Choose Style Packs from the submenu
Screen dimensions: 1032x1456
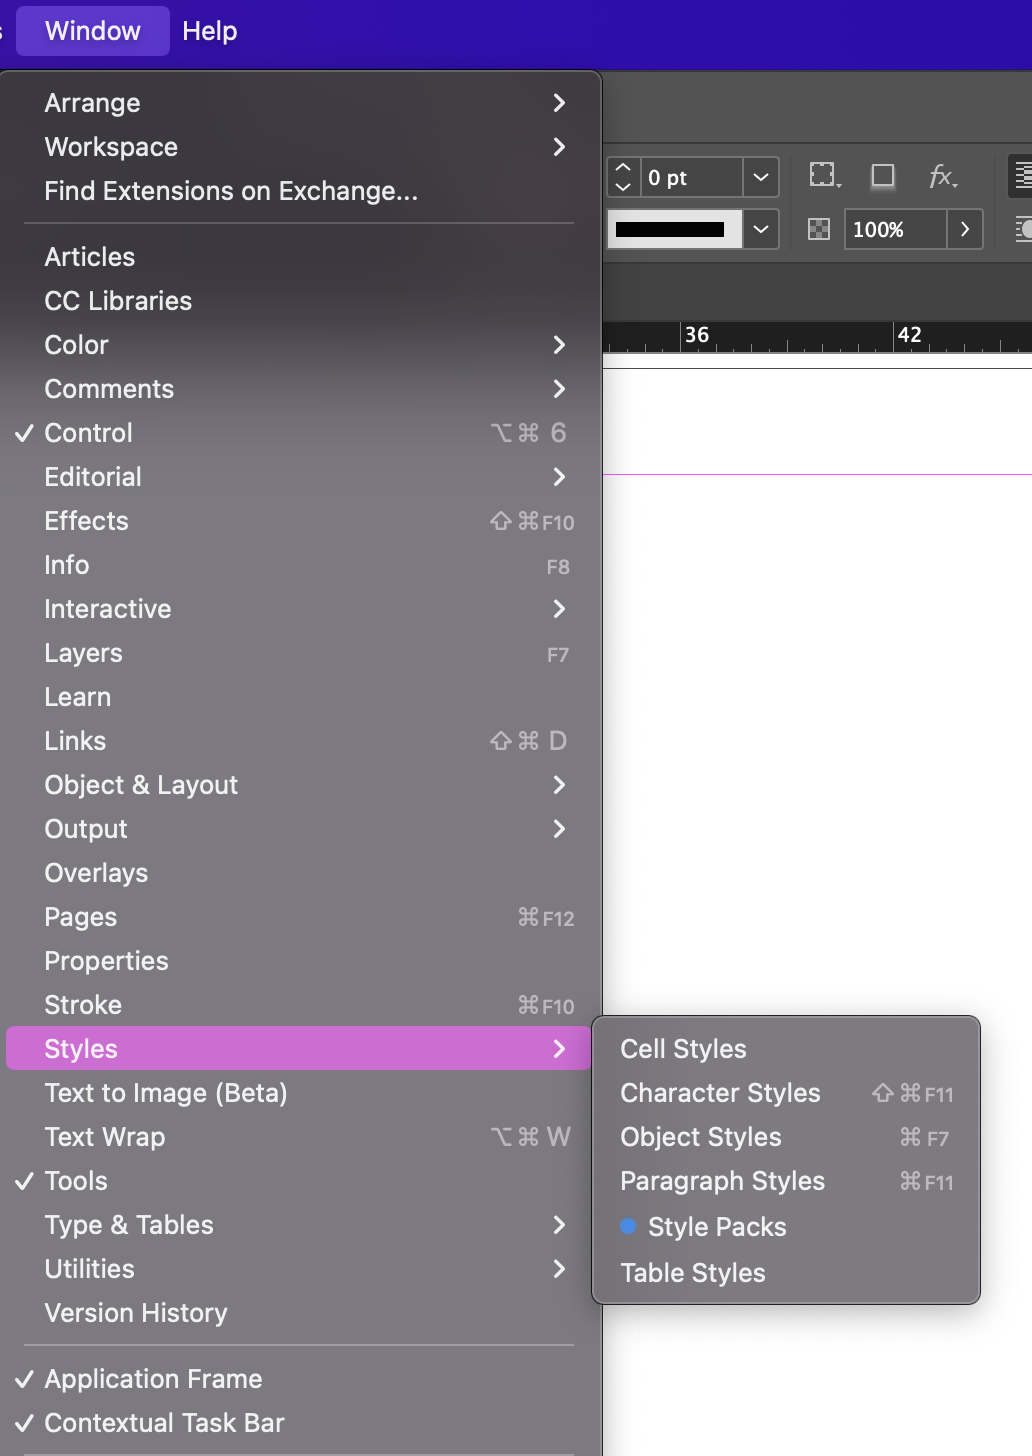tap(786, 1227)
